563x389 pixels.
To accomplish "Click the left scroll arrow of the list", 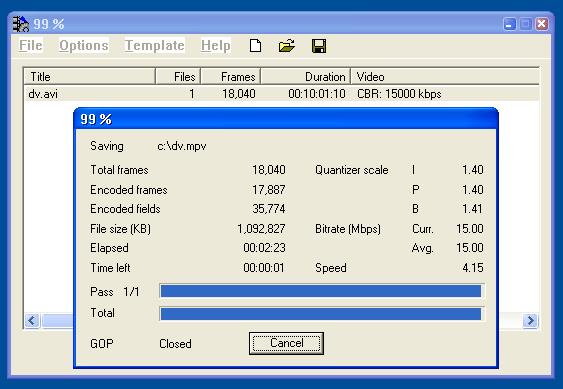I will point(32,320).
